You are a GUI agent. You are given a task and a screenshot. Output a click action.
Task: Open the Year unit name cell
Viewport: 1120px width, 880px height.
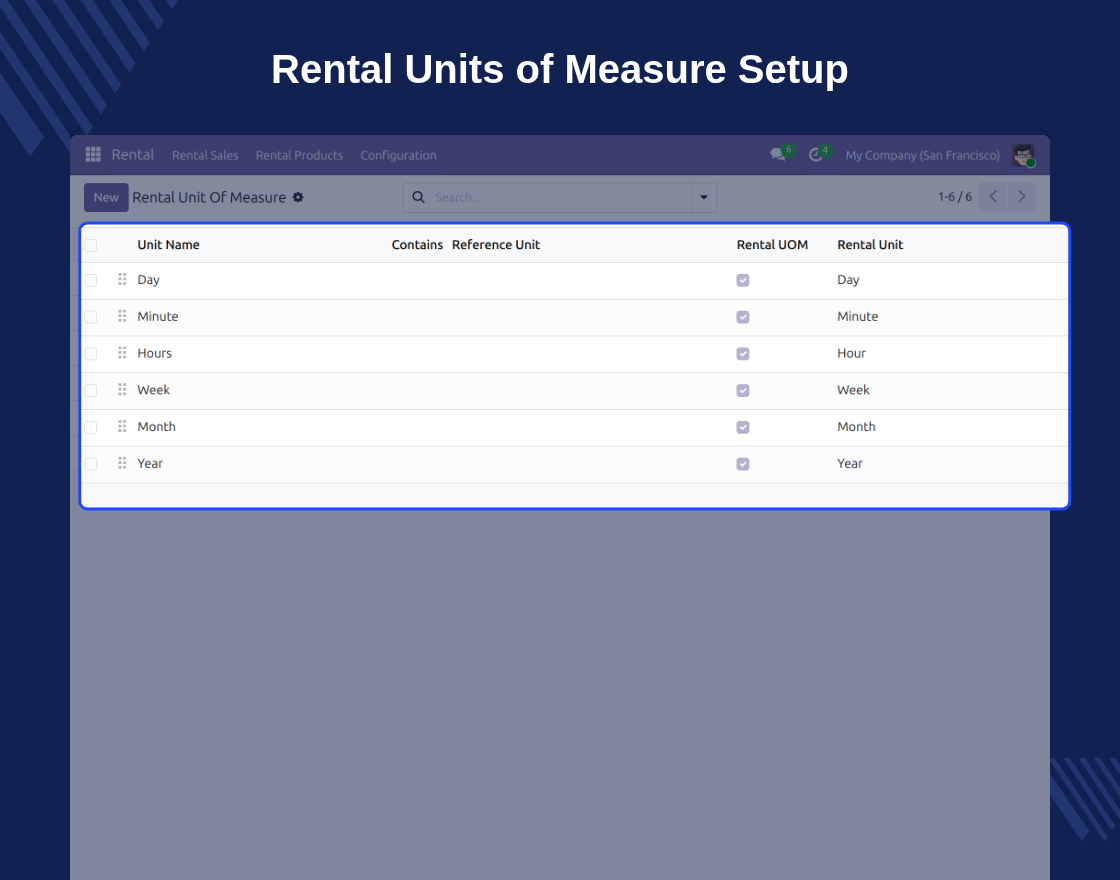point(149,463)
